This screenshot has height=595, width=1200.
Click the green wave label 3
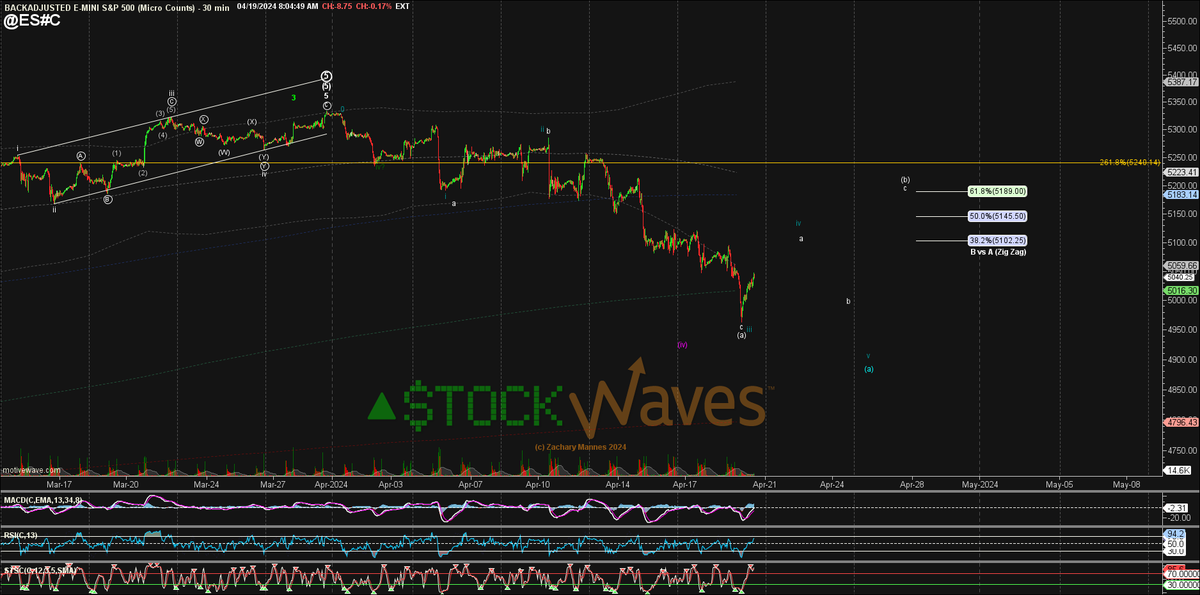[x=293, y=97]
